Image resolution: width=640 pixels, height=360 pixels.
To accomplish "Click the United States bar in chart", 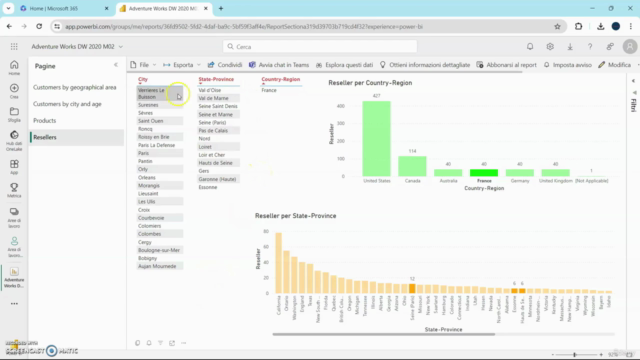I will 376,139.
